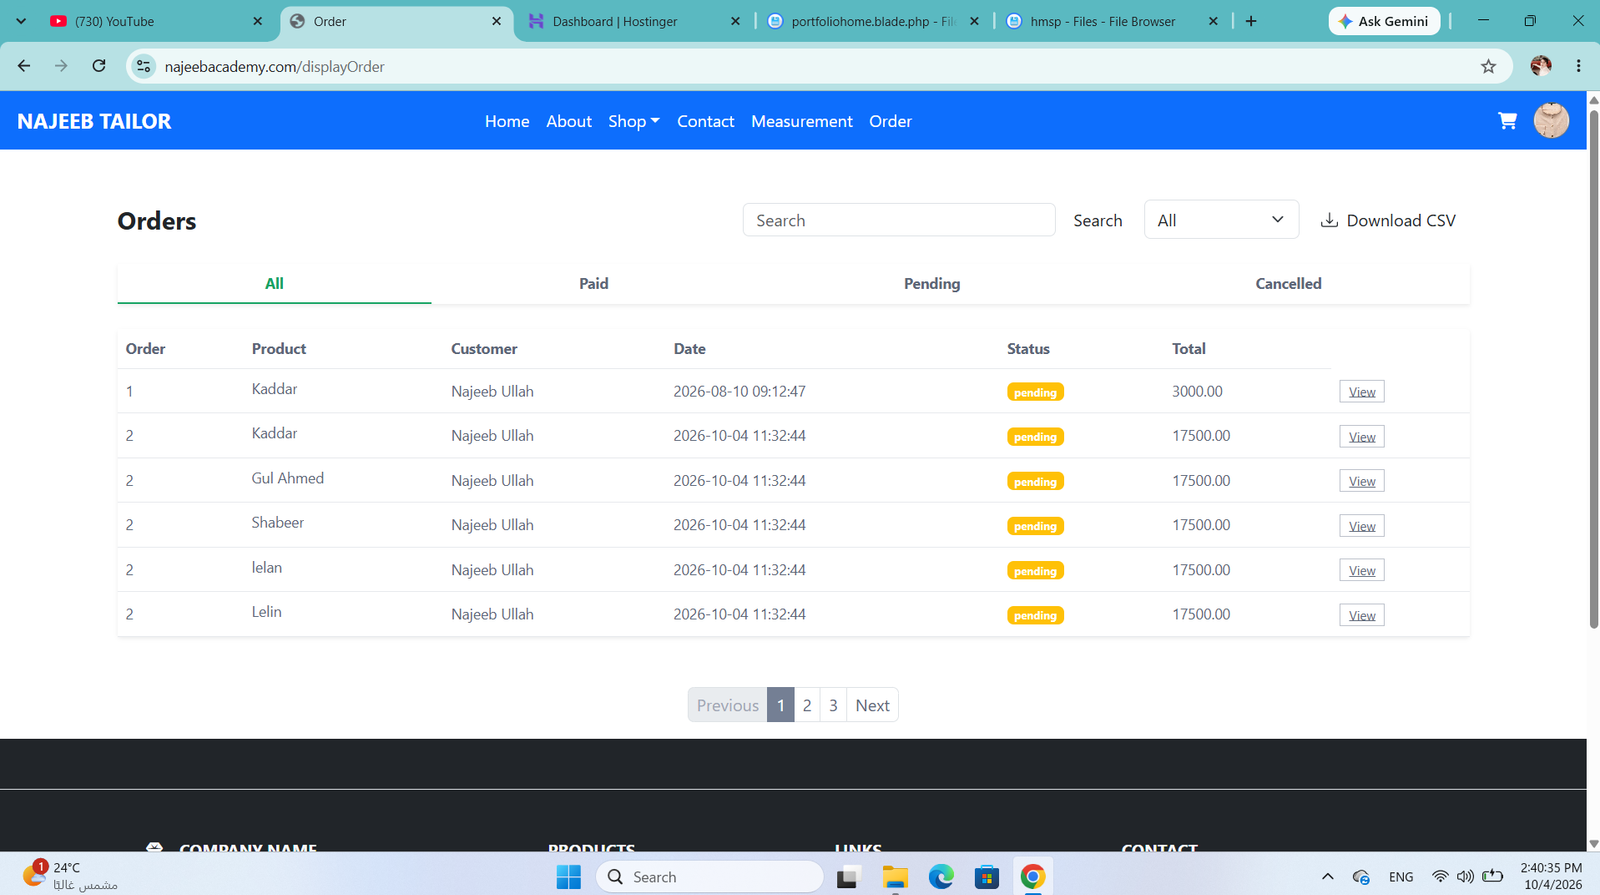Click the Search button next to the search field
1600x895 pixels.
[x=1098, y=220]
